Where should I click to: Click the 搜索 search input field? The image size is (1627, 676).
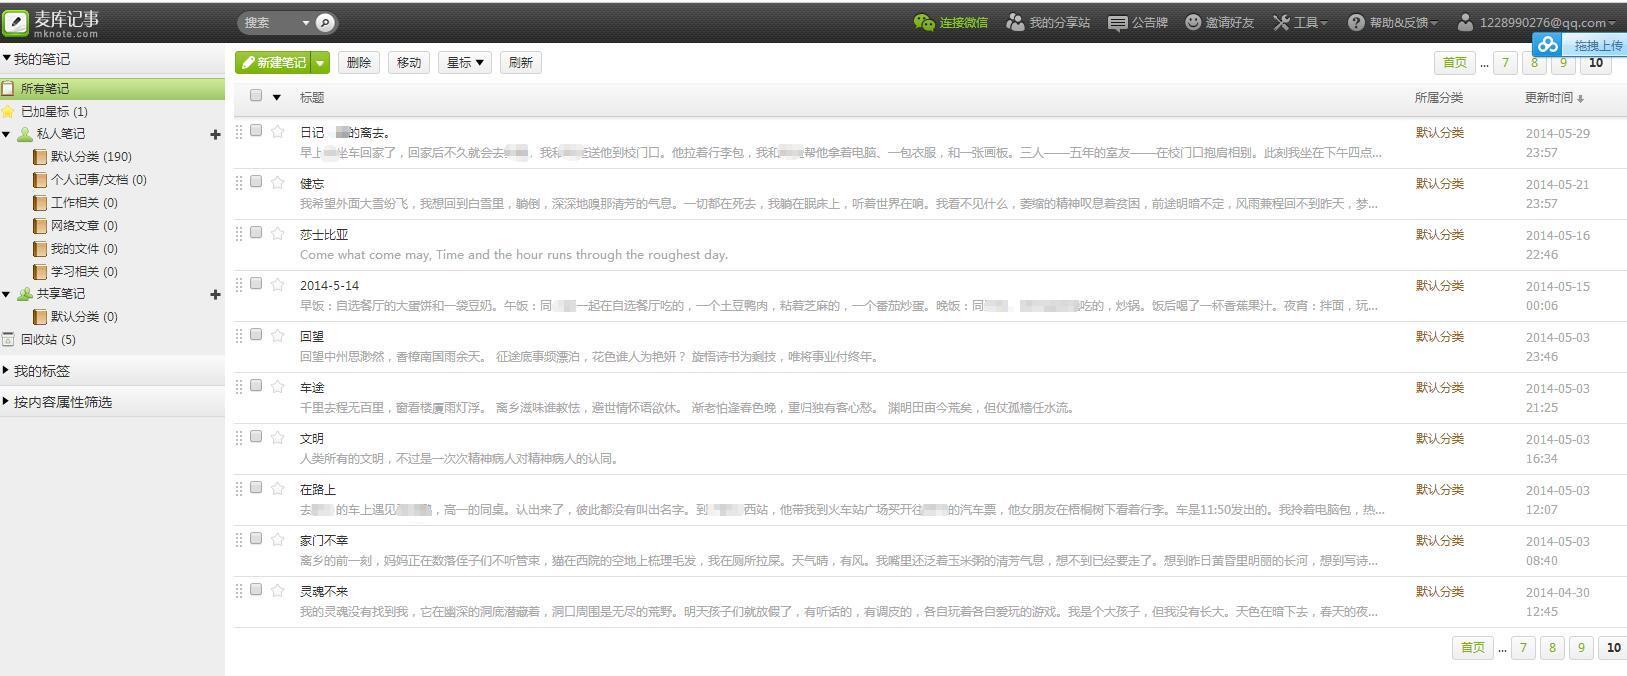268,22
